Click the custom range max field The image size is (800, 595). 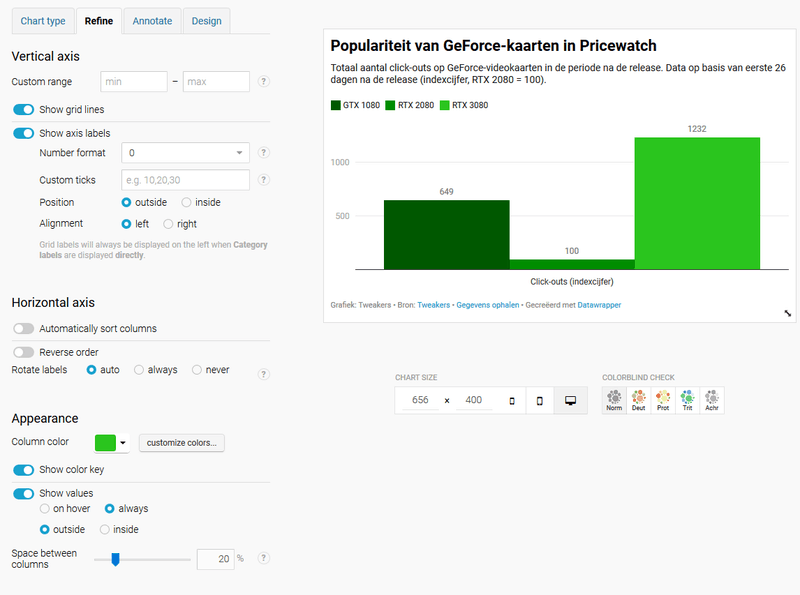(x=216, y=82)
